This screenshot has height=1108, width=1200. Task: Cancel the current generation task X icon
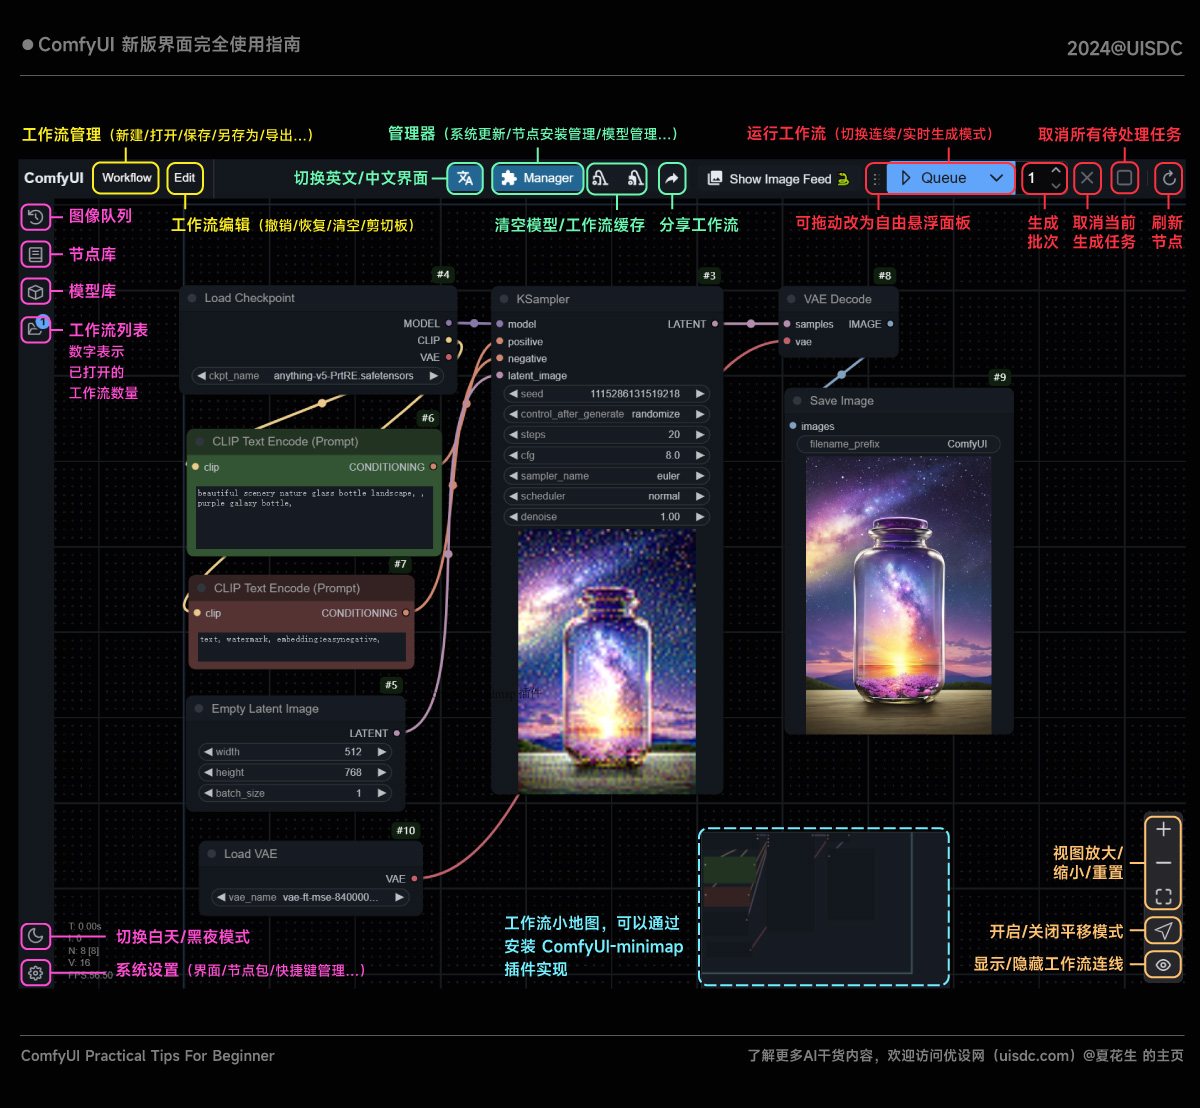1087,179
